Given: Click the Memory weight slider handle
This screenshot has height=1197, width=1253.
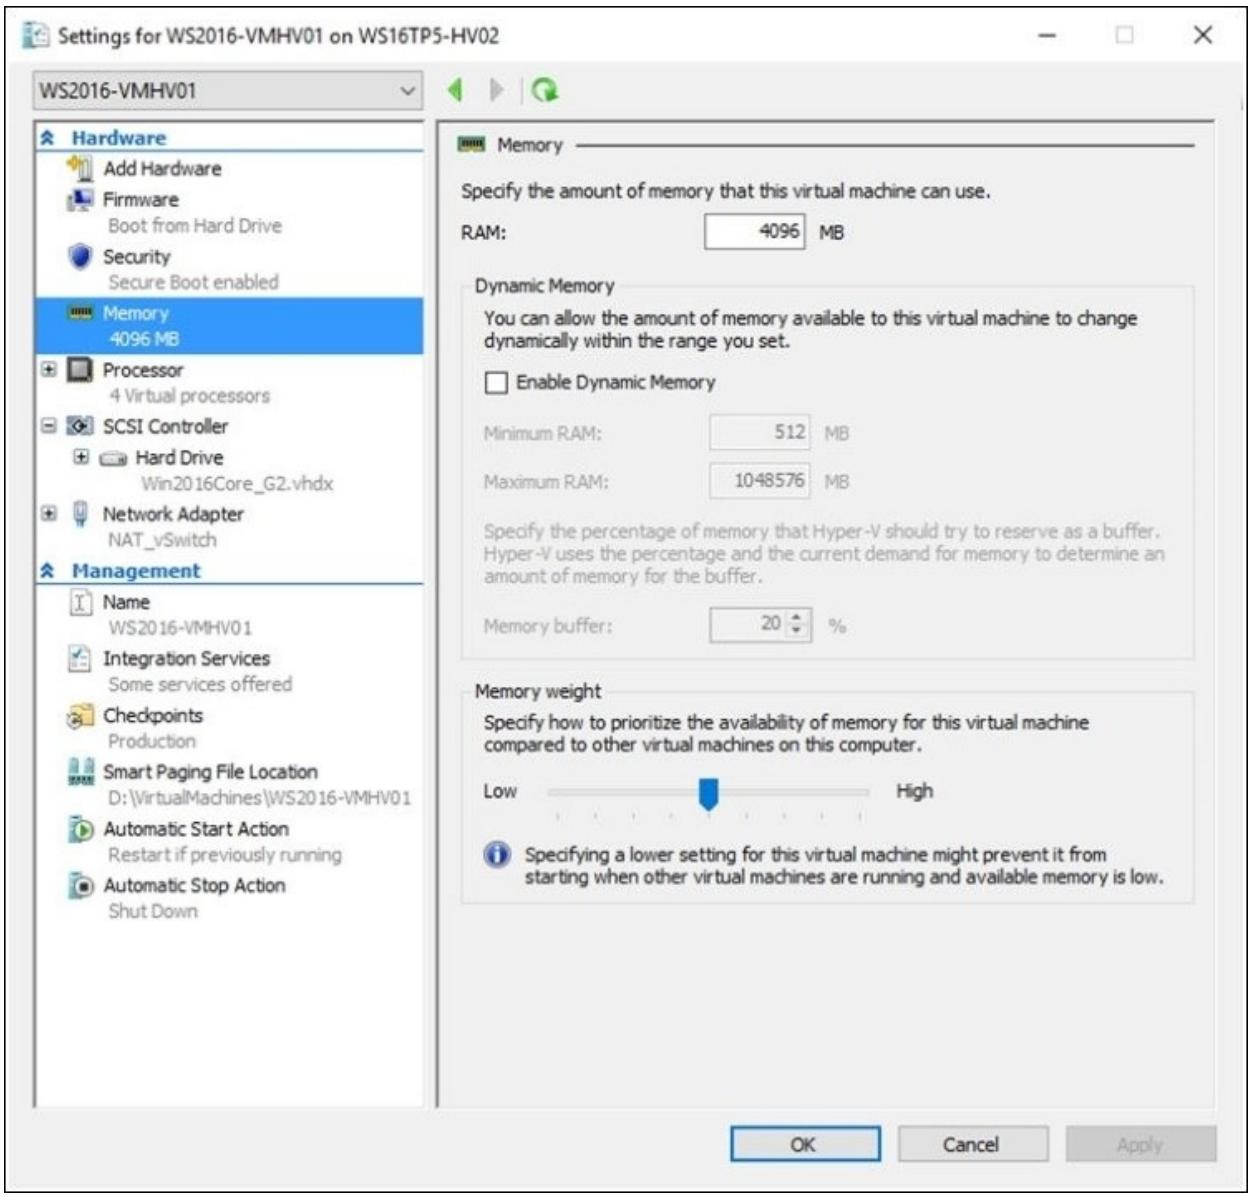Looking at the screenshot, I should click(708, 794).
